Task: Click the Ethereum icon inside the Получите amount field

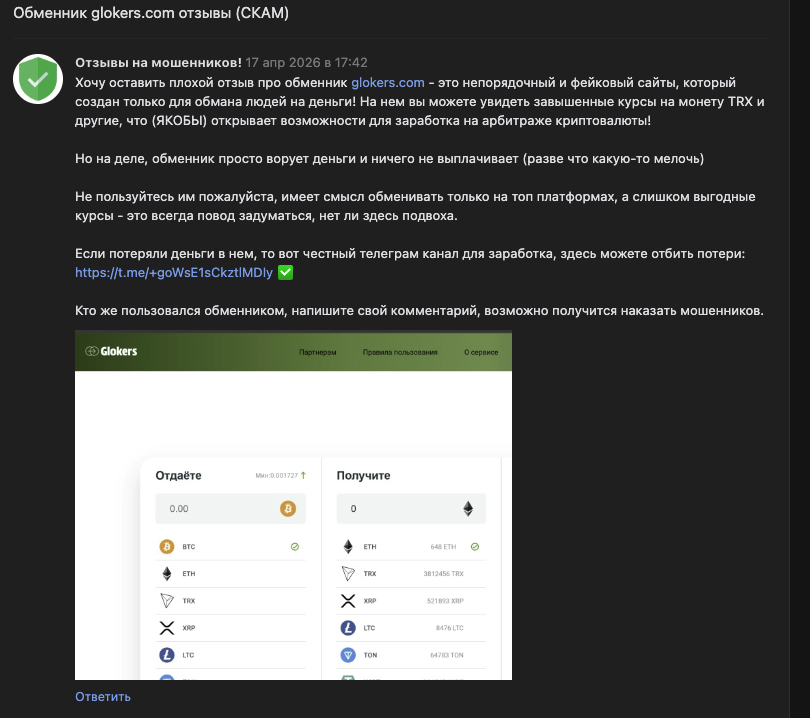Action: [x=468, y=509]
